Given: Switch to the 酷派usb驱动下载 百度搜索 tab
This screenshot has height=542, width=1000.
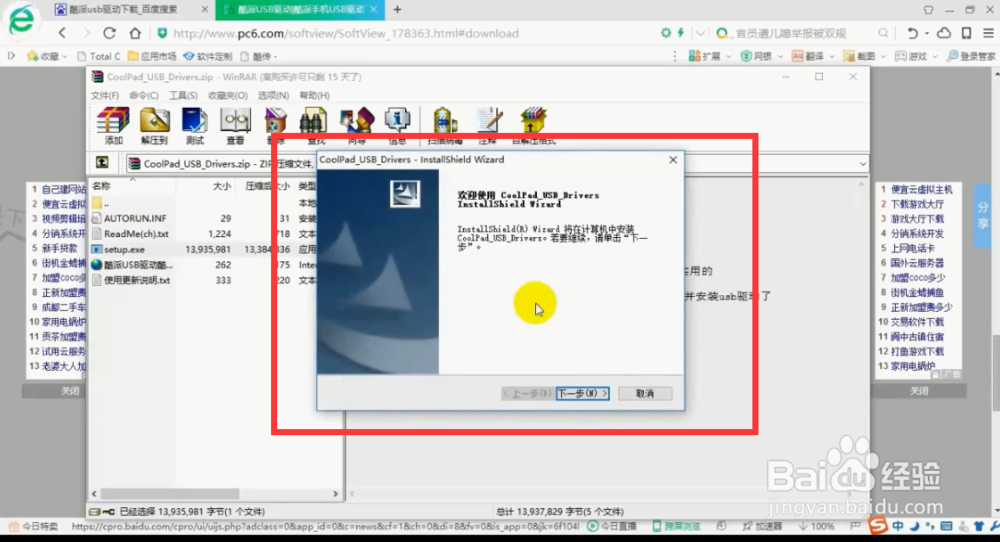Looking at the screenshot, I should (x=130, y=10).
